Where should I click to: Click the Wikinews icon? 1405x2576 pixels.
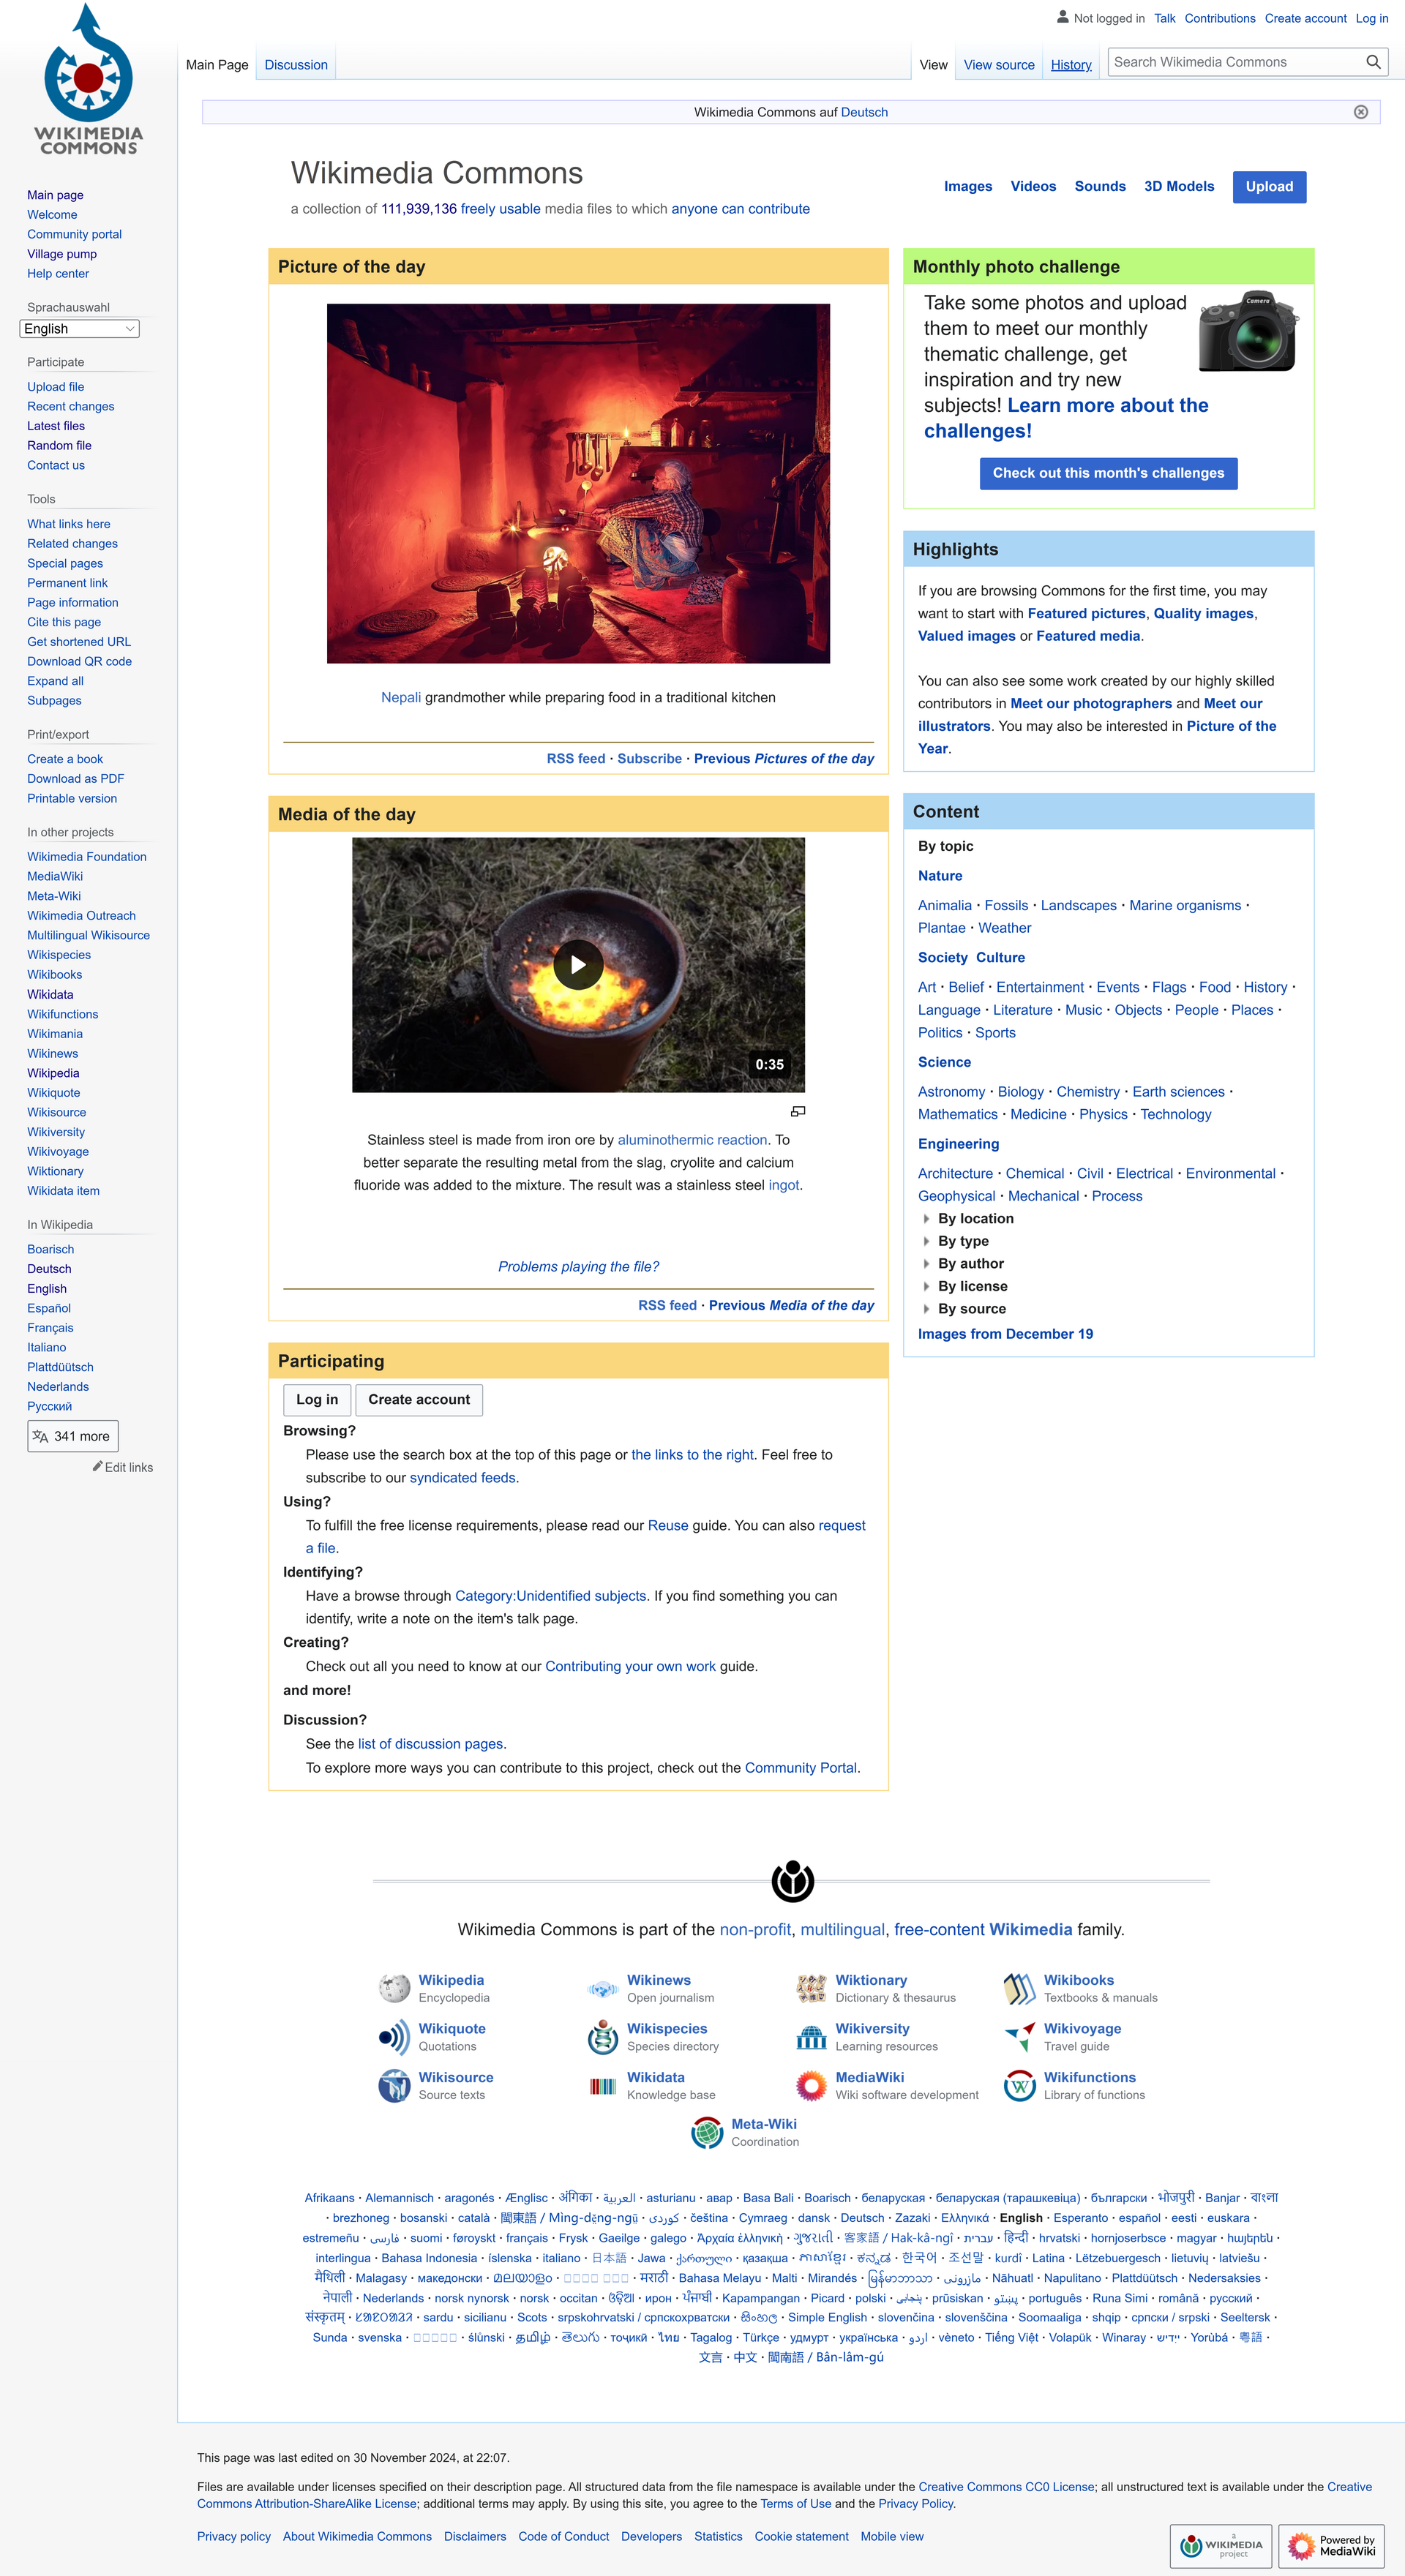602,1989
